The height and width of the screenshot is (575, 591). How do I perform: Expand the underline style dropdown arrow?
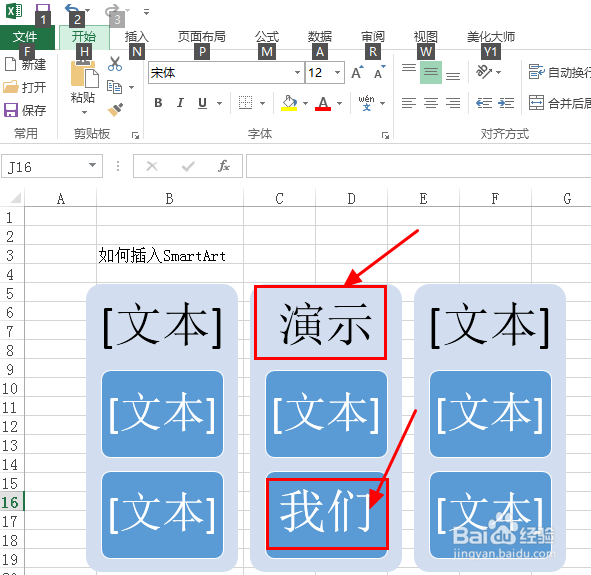pyautogui.click(x=219, y=103)
